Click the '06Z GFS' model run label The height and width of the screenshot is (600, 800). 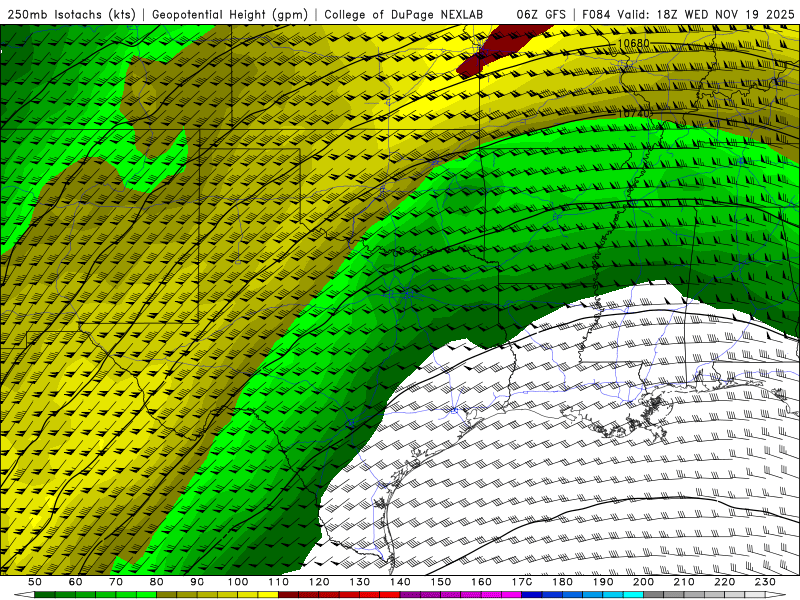[x=541, y=15]
